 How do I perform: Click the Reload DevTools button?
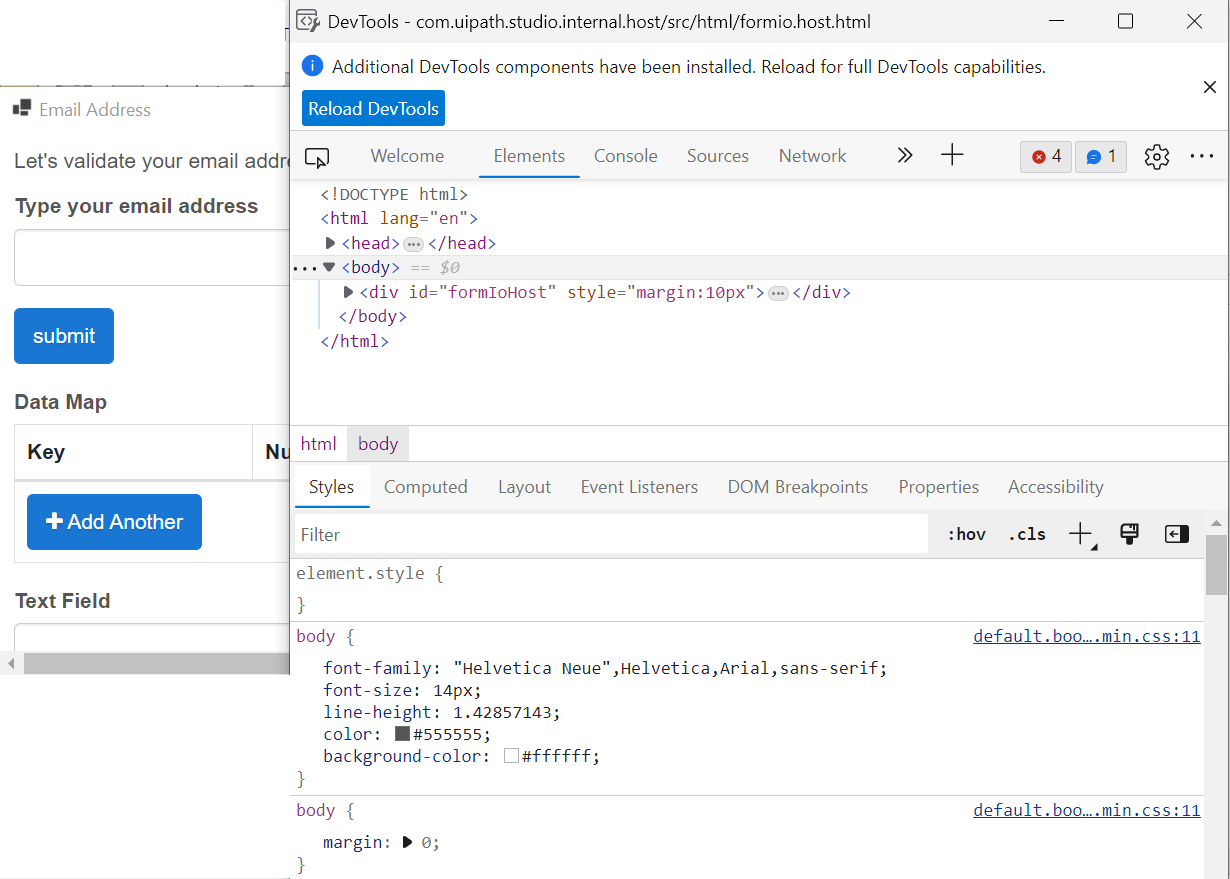pos(373,109)
